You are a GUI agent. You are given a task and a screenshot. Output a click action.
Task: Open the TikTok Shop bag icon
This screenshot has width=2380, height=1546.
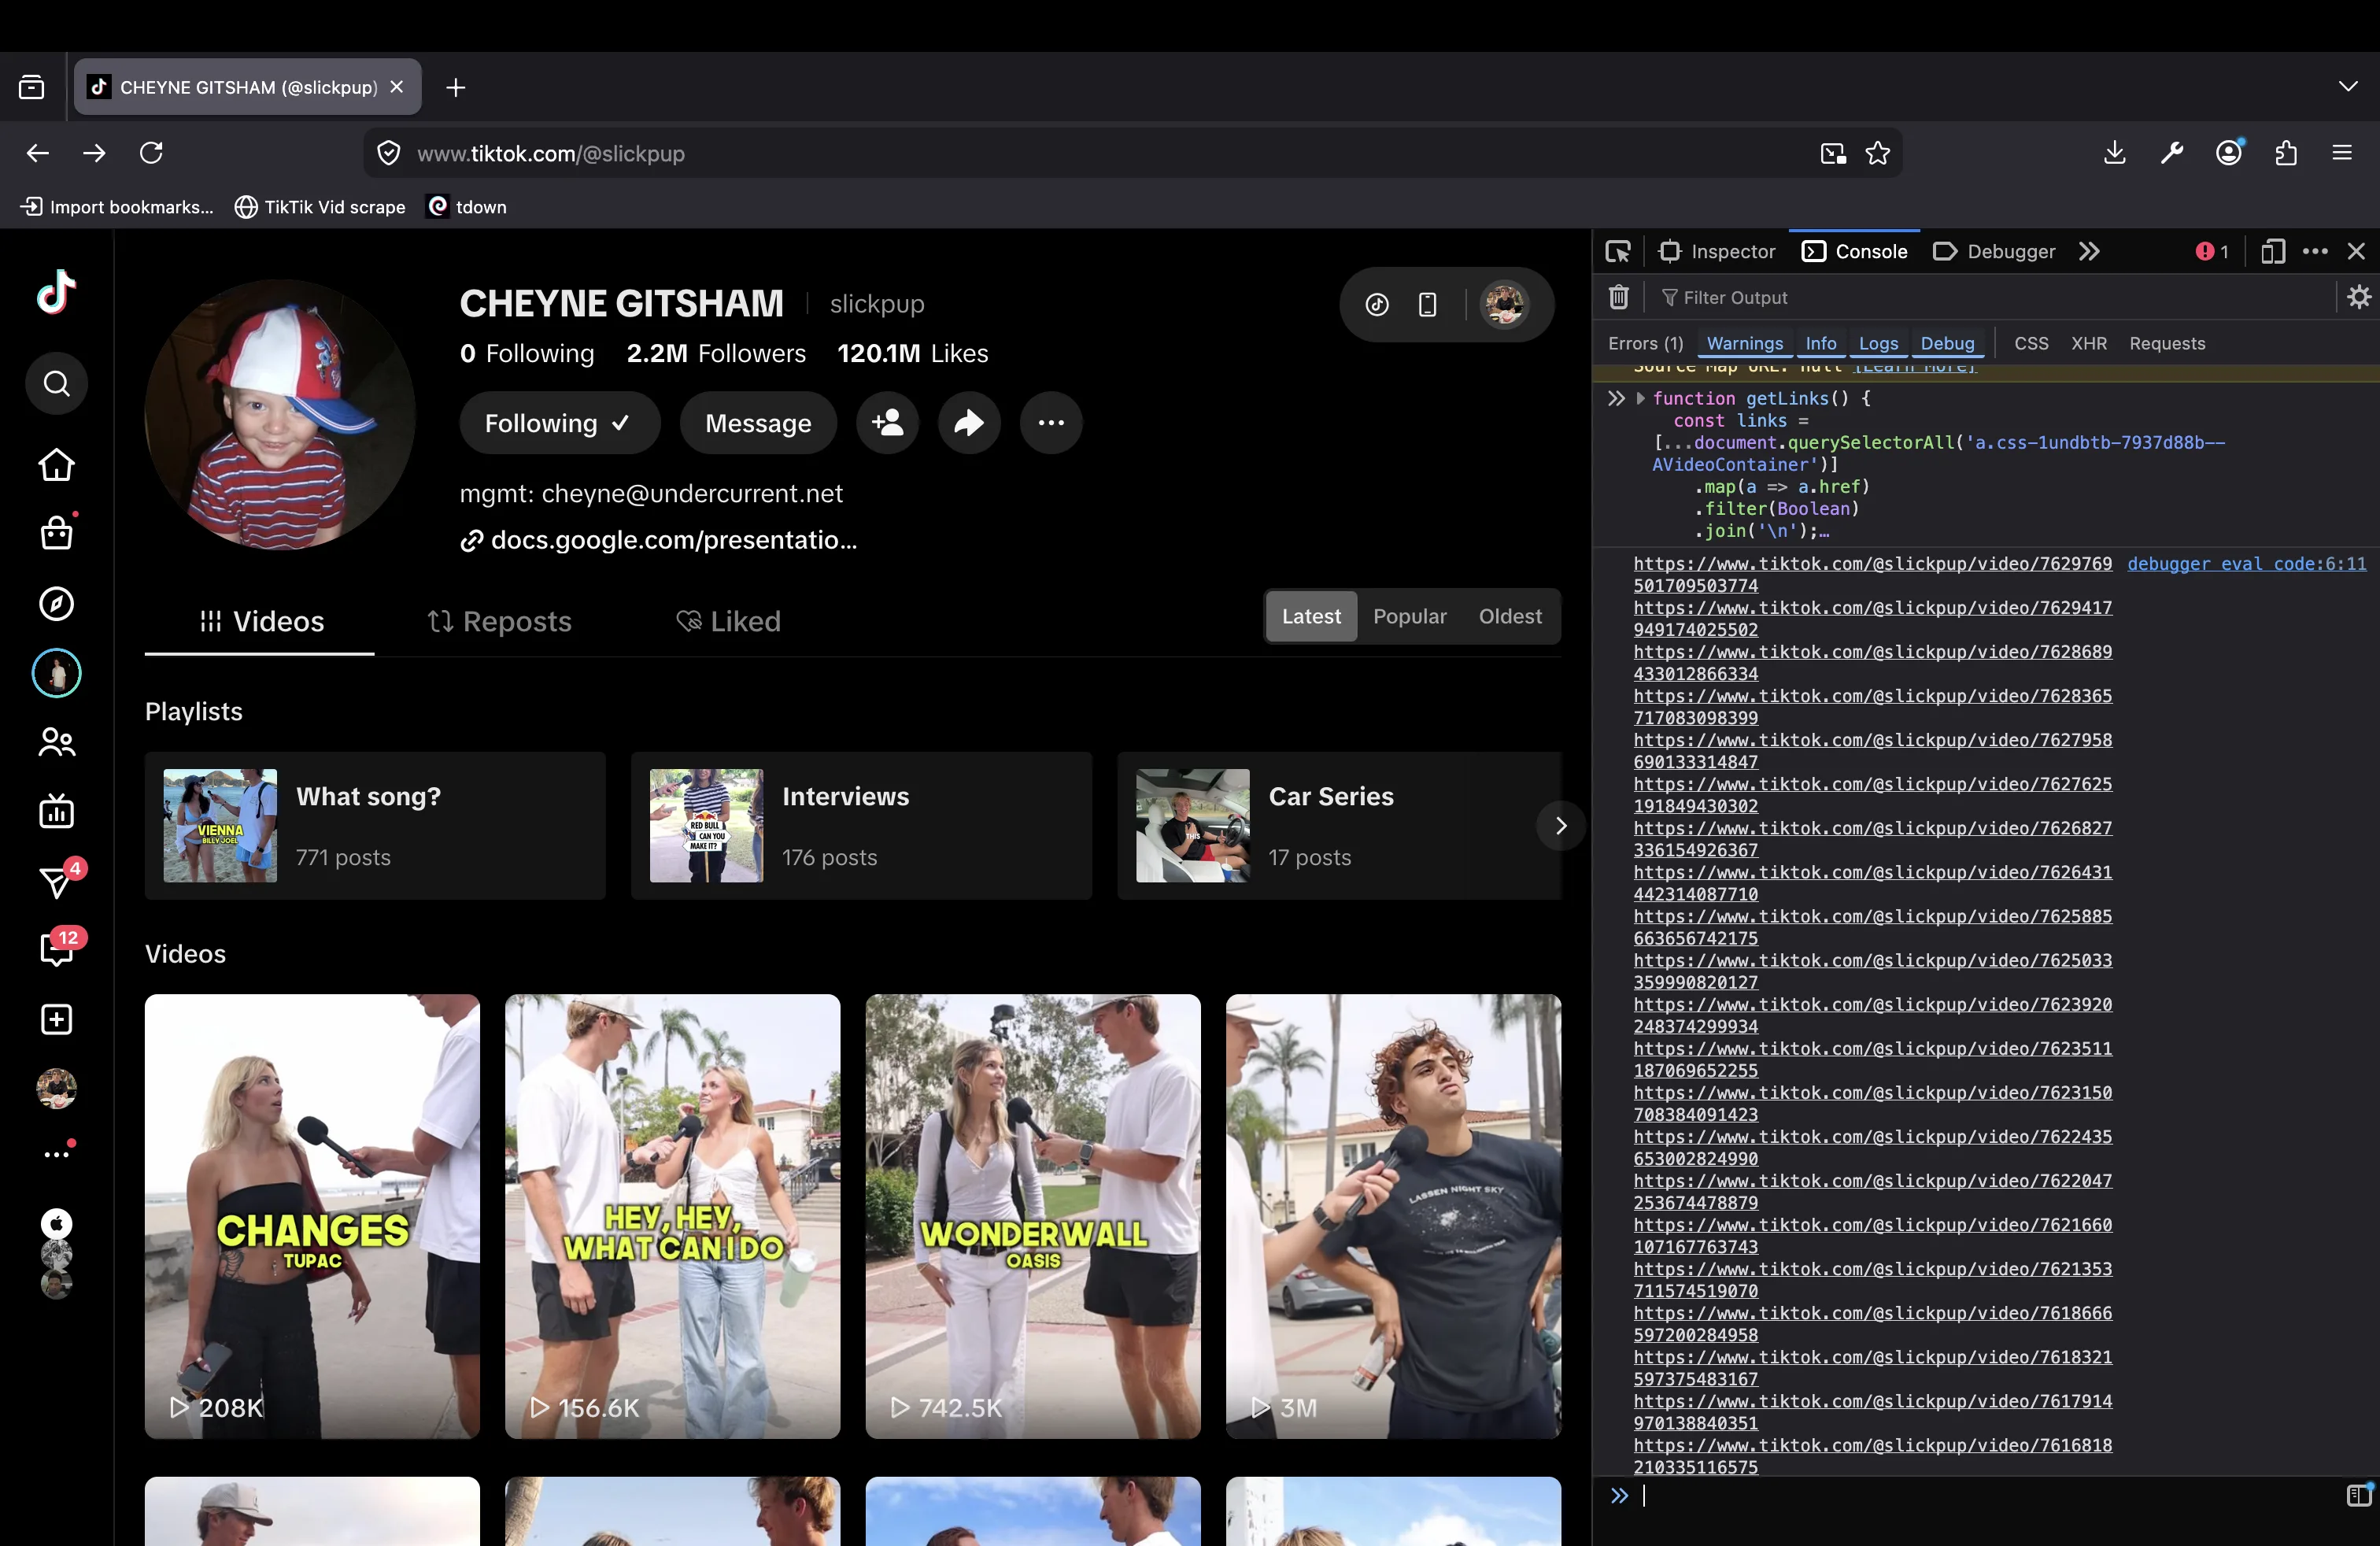click(56, 534)
